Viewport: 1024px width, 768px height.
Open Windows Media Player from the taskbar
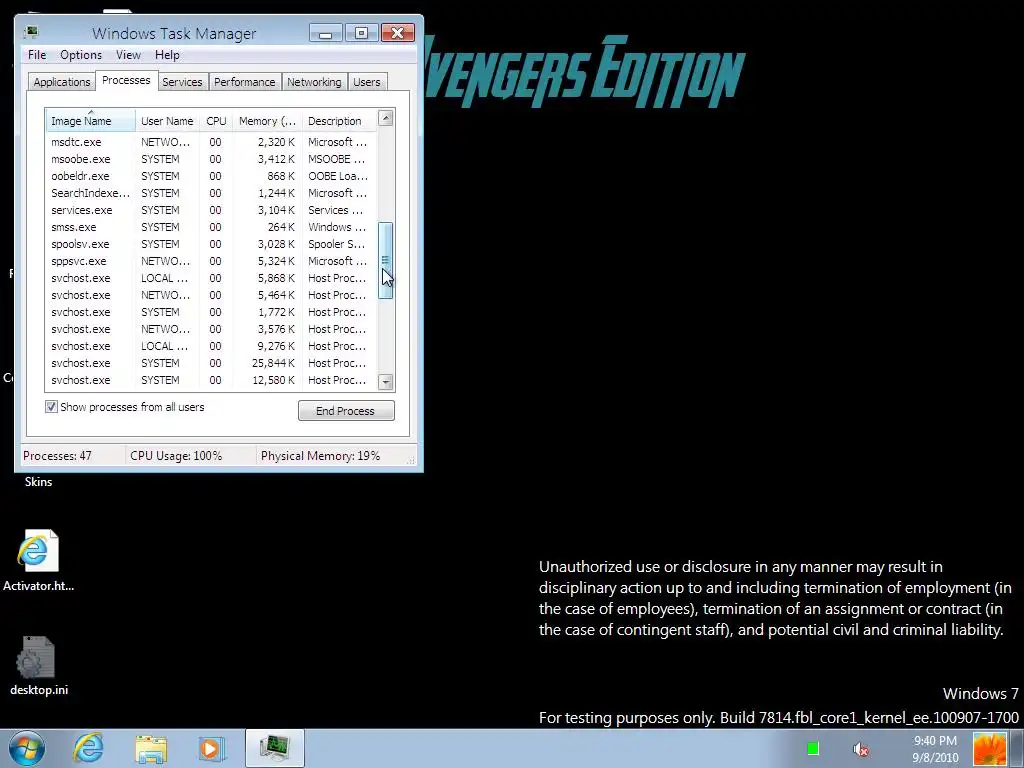(212, 748)
